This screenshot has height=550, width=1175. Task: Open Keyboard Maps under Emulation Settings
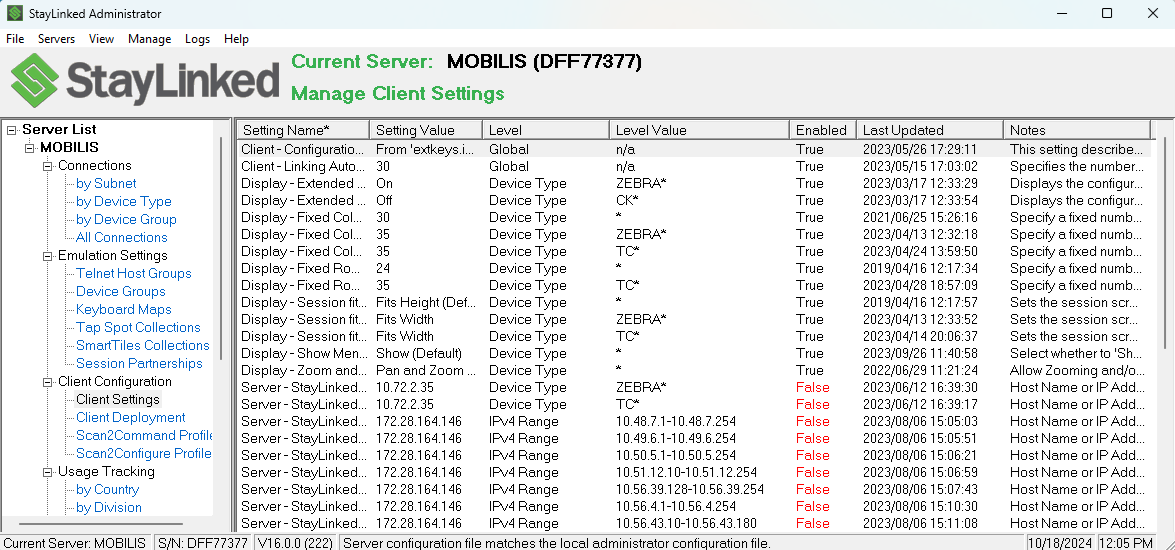(123, 310)
